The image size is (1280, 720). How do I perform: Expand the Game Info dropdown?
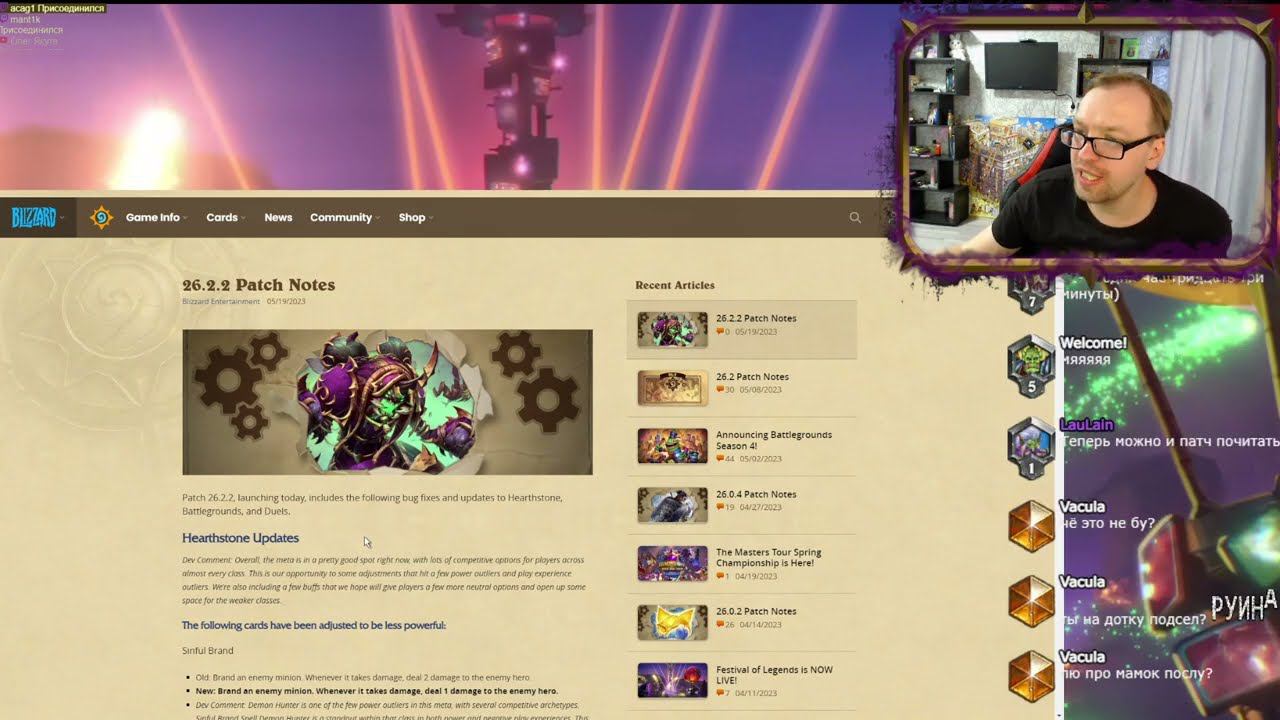[x=156, y=217]
